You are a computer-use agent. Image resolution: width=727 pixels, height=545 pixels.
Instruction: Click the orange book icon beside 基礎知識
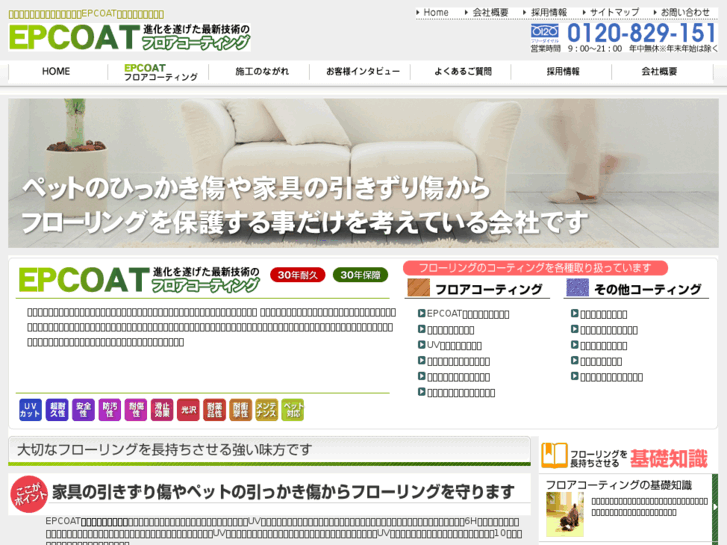[x=554, y=455]
